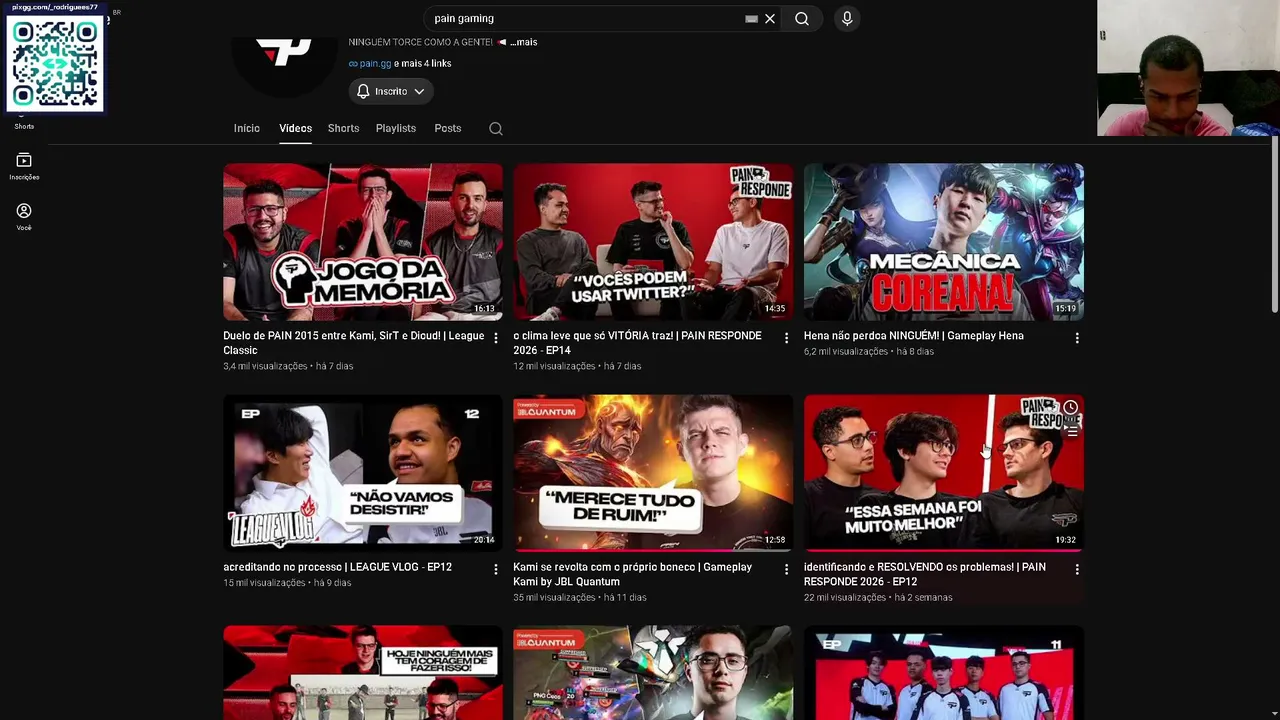Open options menu for PAIN RESPONDE EP12 video
1280x720 pixels.
(1077, 569)
